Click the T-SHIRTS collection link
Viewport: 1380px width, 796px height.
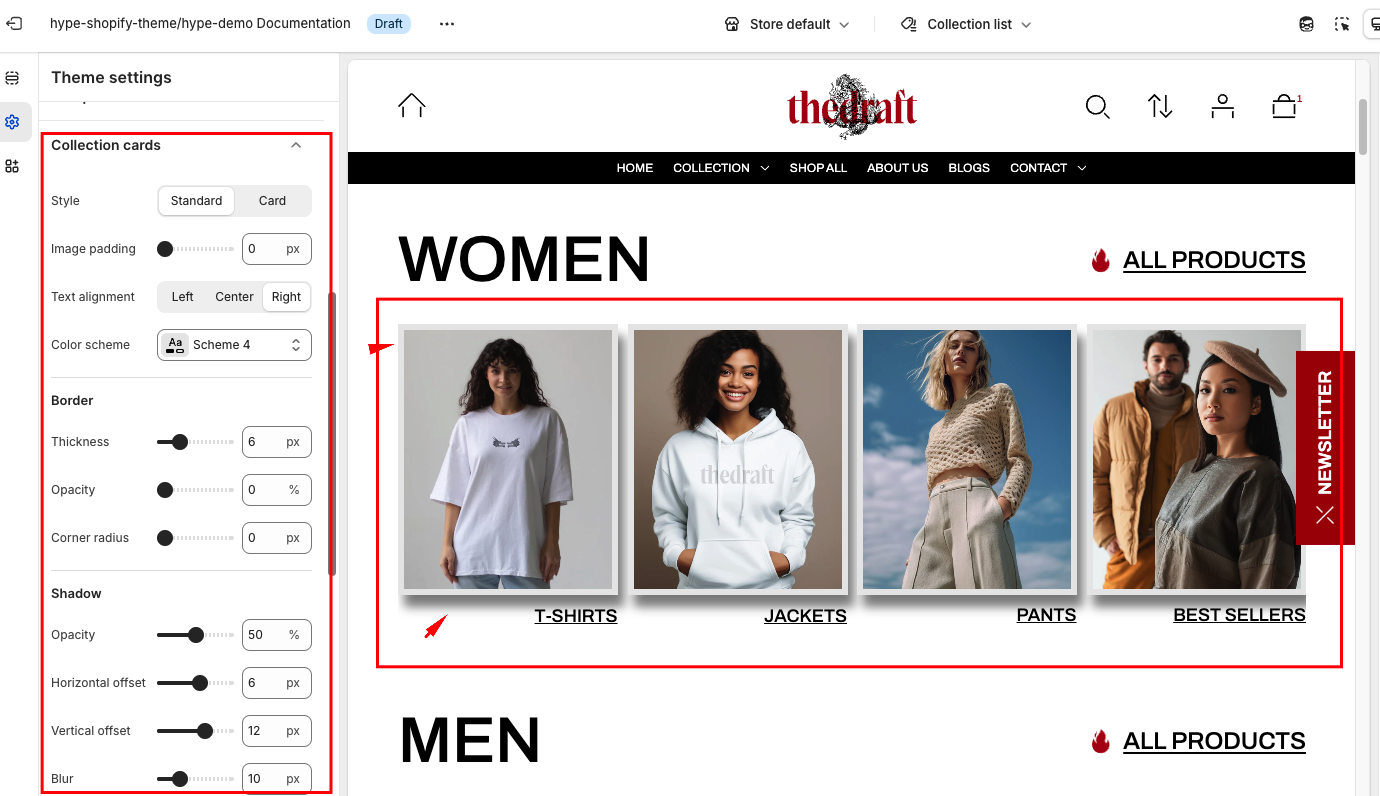pos(576,616)
